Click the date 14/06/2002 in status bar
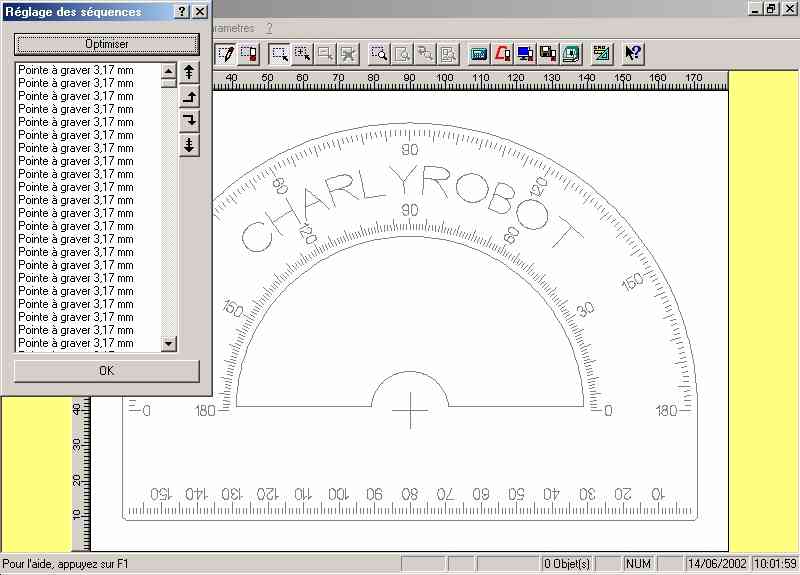Viewport: 800px width, 575px height. point(717,564)
